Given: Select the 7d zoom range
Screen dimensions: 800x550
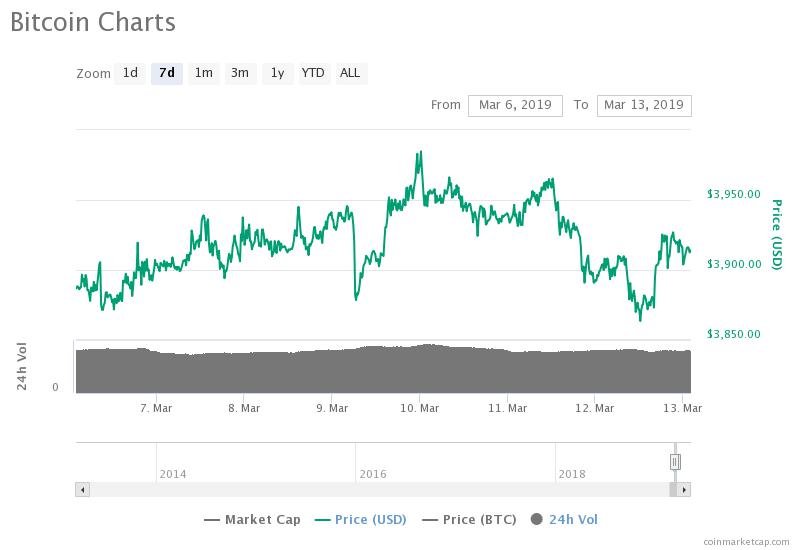Looking at the screenshot, I should click(166, 73).
